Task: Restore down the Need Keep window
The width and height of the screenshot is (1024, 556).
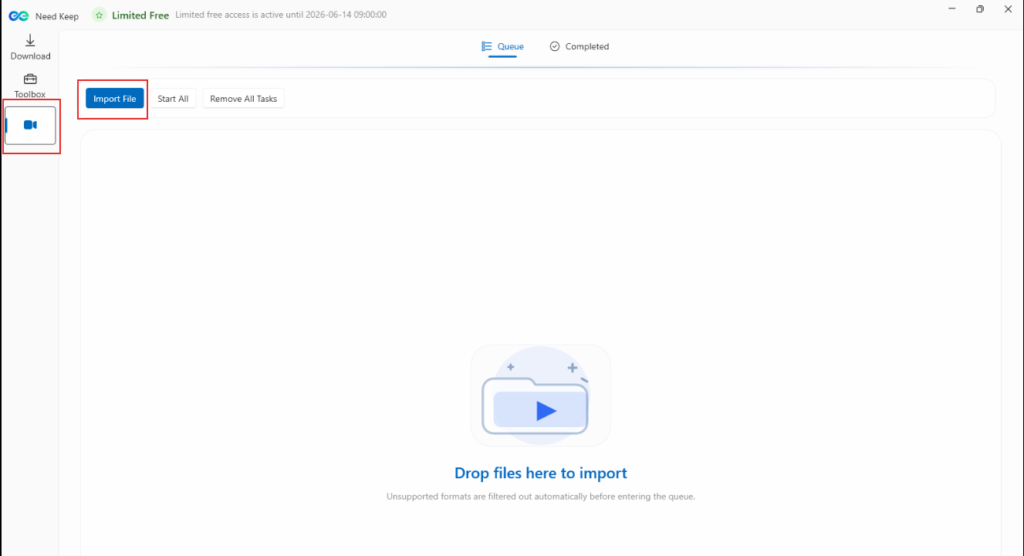Action: (980, 9)
